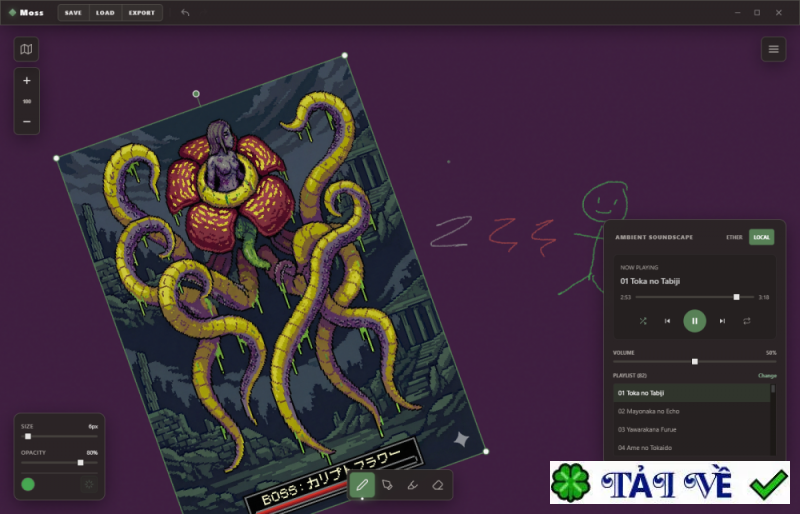Viewport: 800px width, 514px height.
Task: Zoom in with the plus button
Action: [x=27, y=80]
